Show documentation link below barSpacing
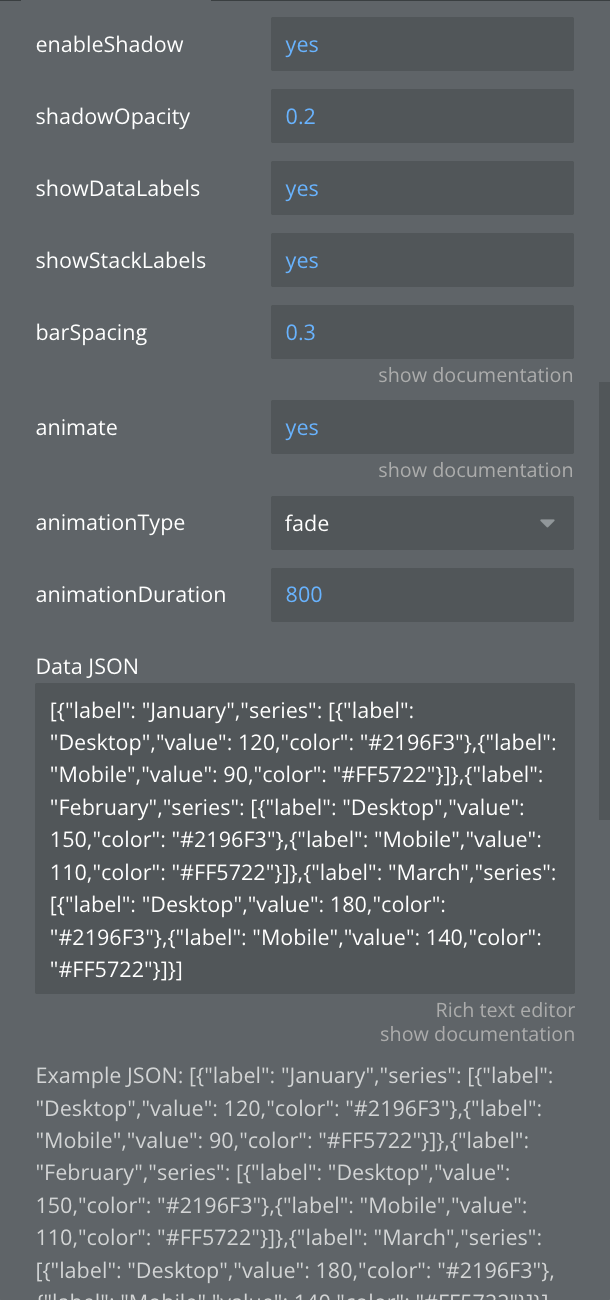The width and height of the screenshot is (610, 1300). click(x=475, y=376)
